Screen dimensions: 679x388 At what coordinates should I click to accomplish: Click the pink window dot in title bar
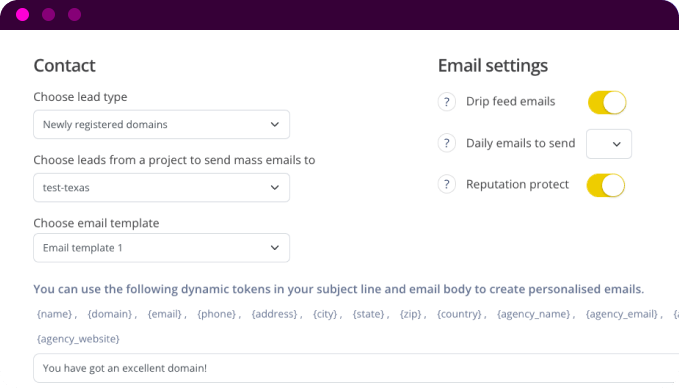23,15
